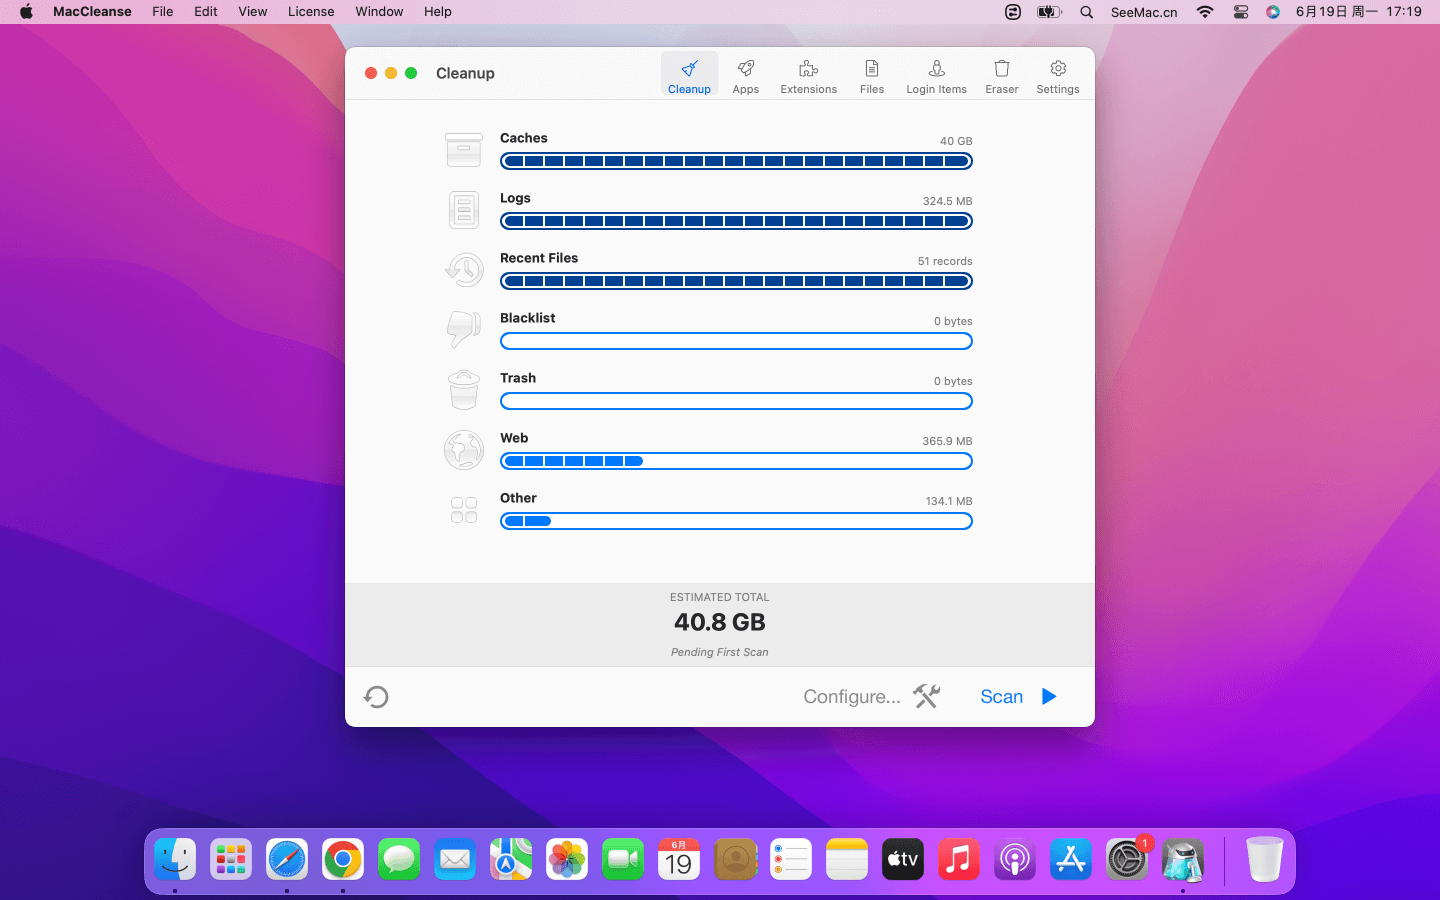This screenshot has height=900, width=1440.
Task: Open the Files toolbar tab
Action: click(x=871, y=75)
